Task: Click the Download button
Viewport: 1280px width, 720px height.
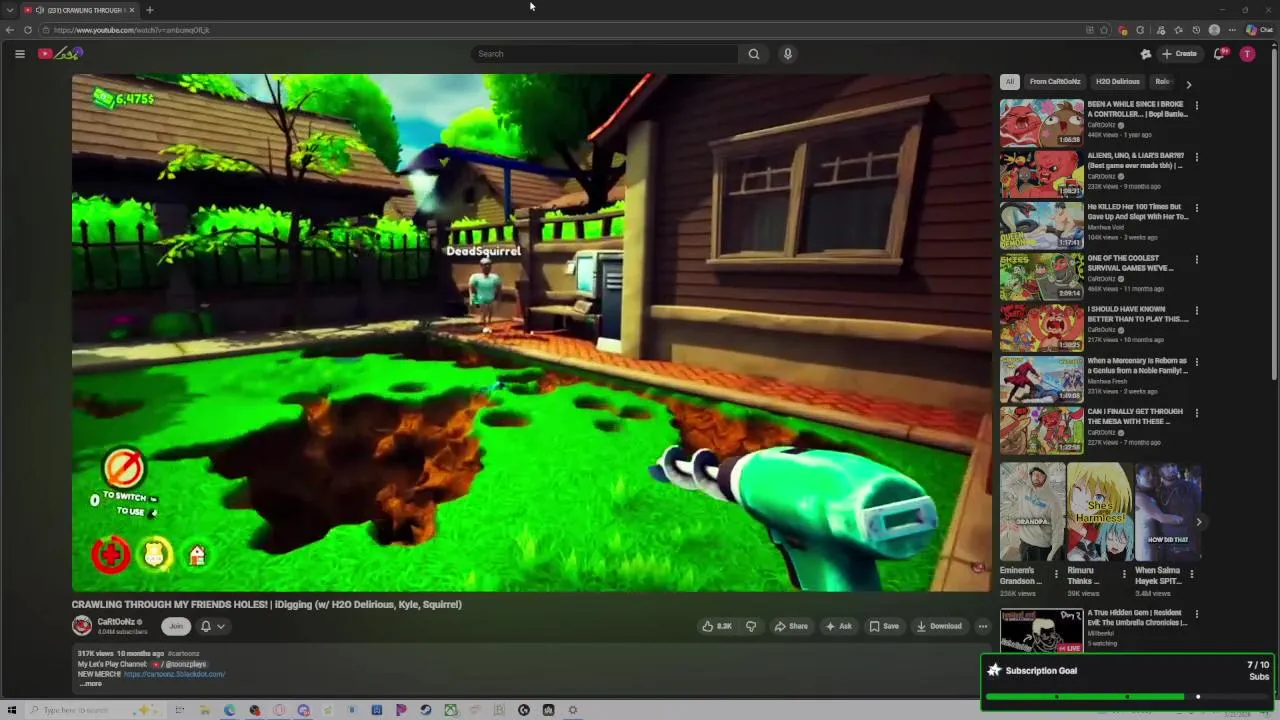Action: point(939,626)
